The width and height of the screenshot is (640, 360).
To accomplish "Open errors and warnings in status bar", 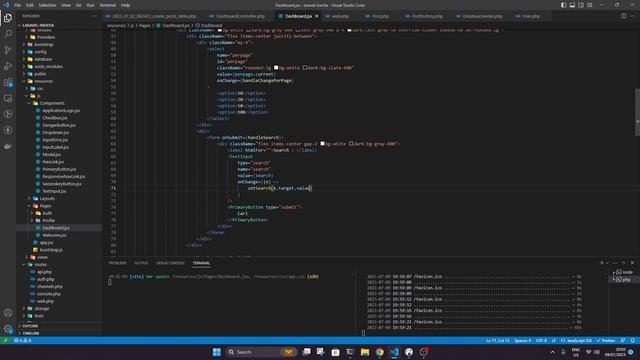I will click(x=22, y=340).
